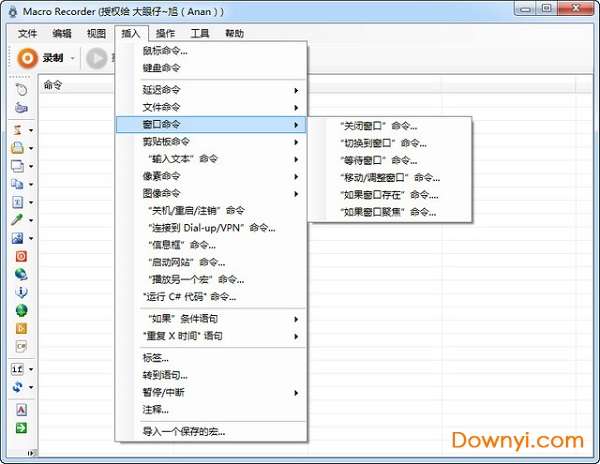Choose 标签... from the Insert menu
The height and width of the screenshot is (464, 600).
(x=211, y=358)
